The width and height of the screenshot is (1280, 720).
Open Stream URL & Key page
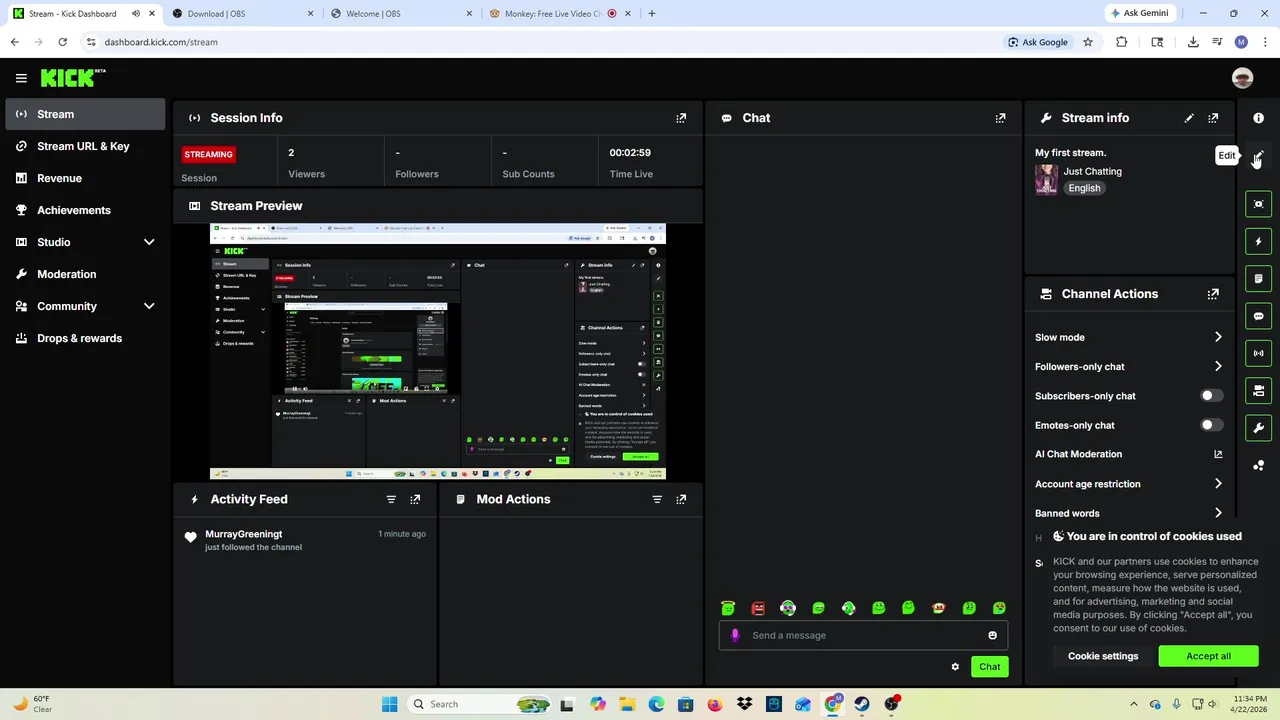point(85,146)
